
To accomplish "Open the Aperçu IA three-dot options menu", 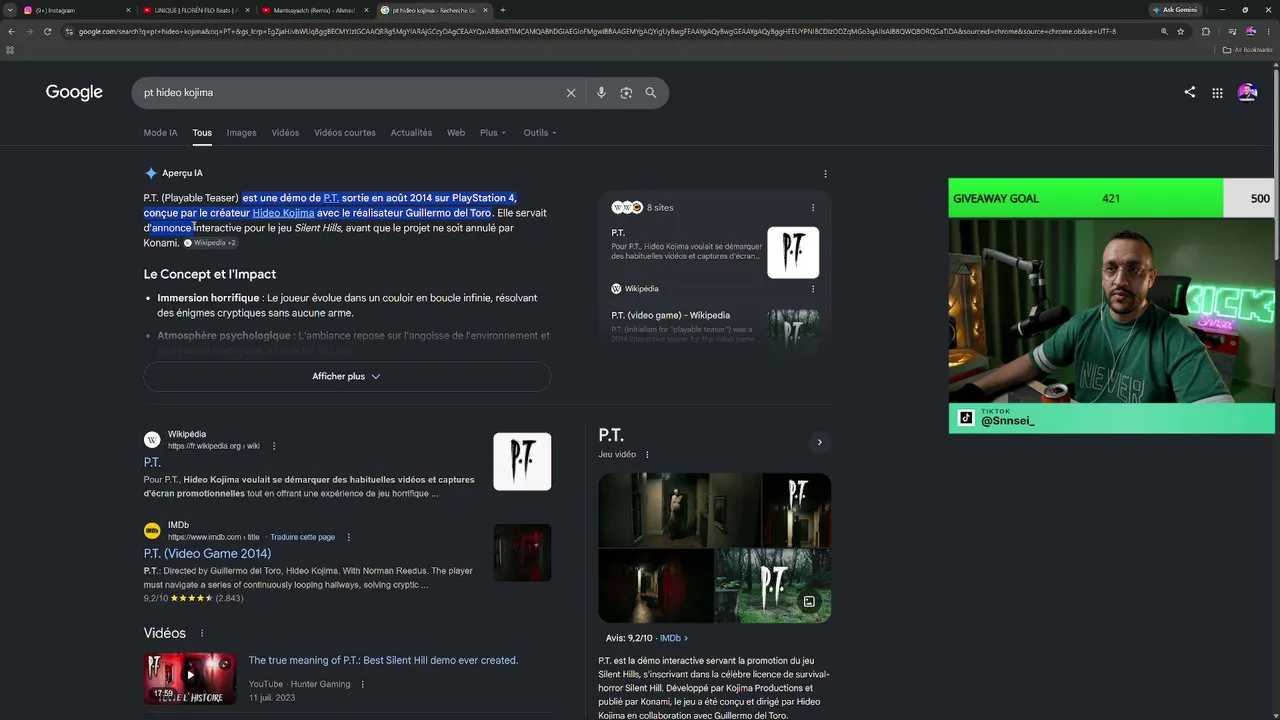I will pos(825,173).
